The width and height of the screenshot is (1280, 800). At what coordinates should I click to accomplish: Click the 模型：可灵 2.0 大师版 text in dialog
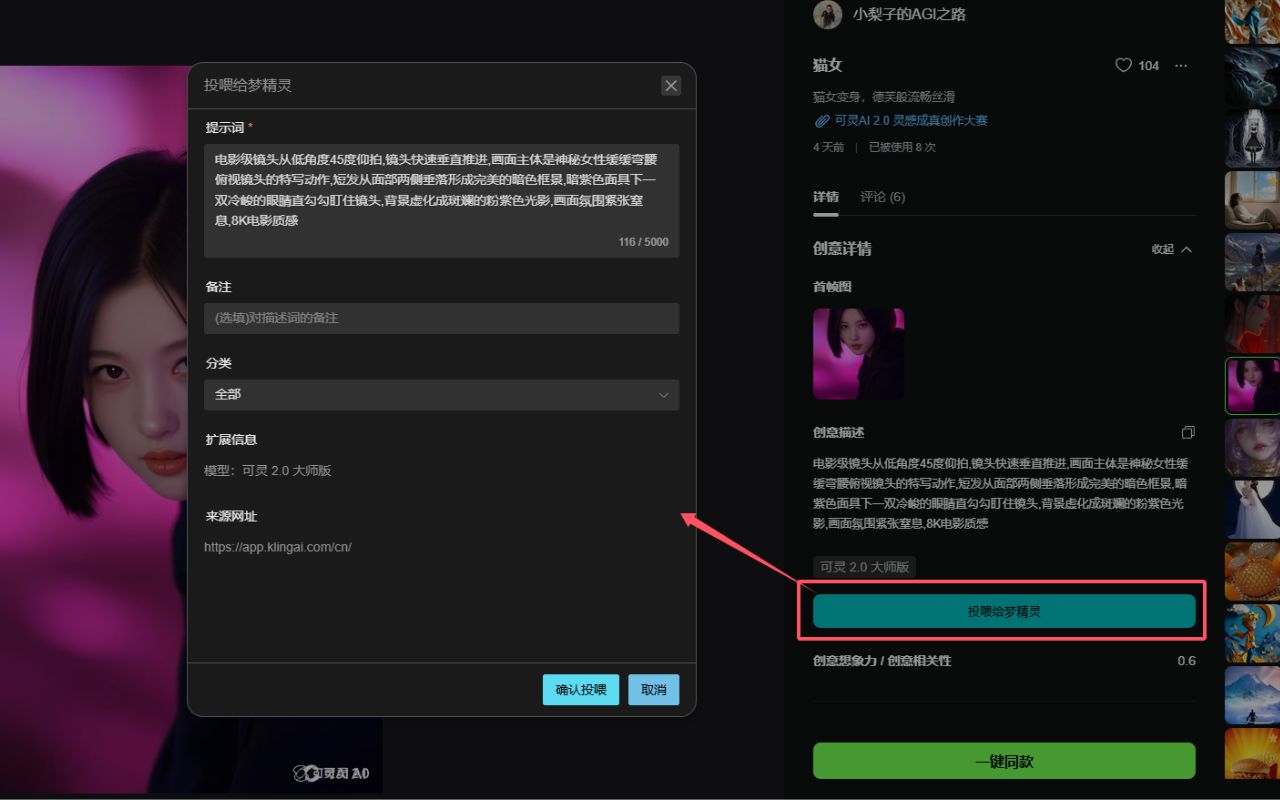pyautogui.click(x=268, y=471)
